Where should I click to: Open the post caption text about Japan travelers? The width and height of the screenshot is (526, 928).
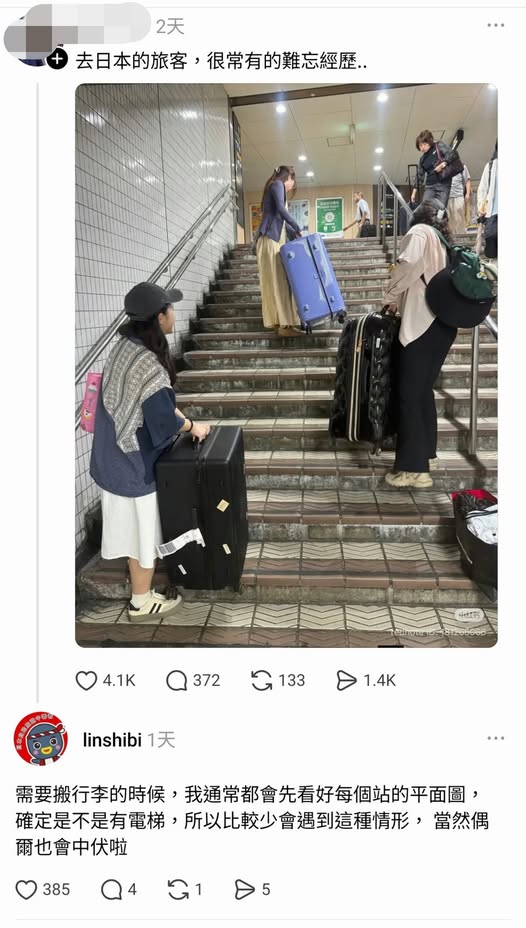point(221,60)
